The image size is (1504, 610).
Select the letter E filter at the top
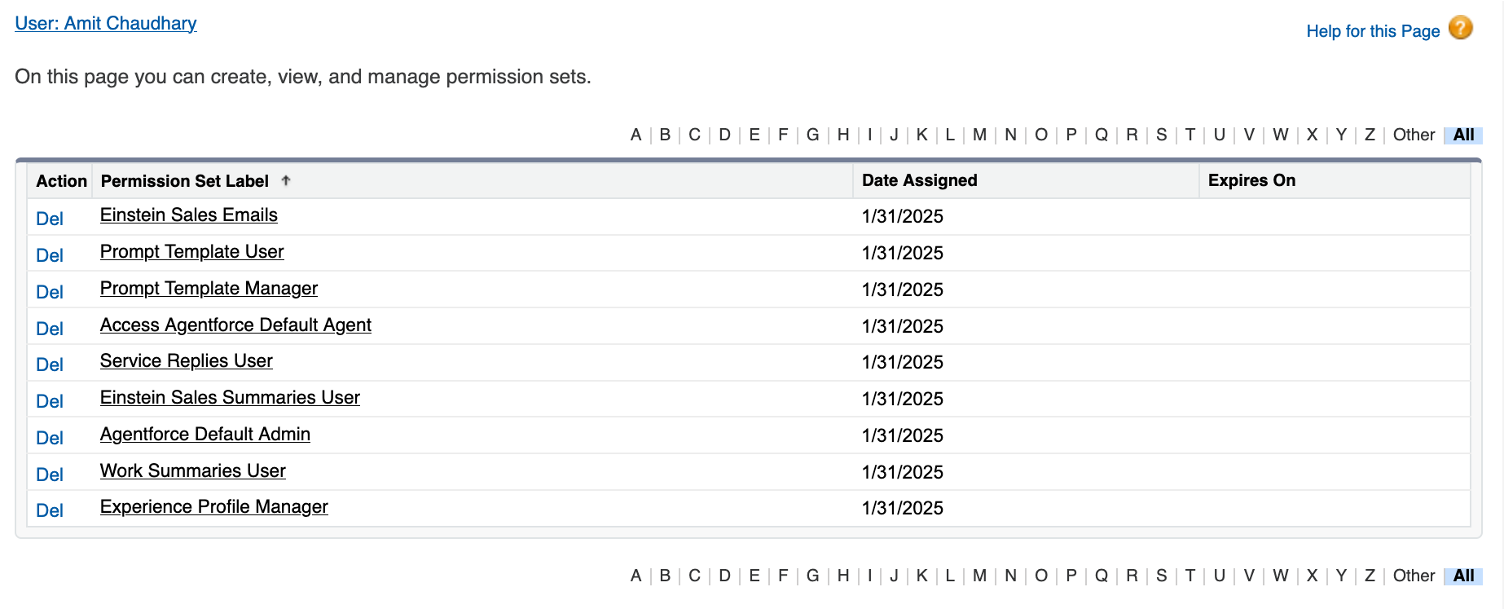[753, 134]
